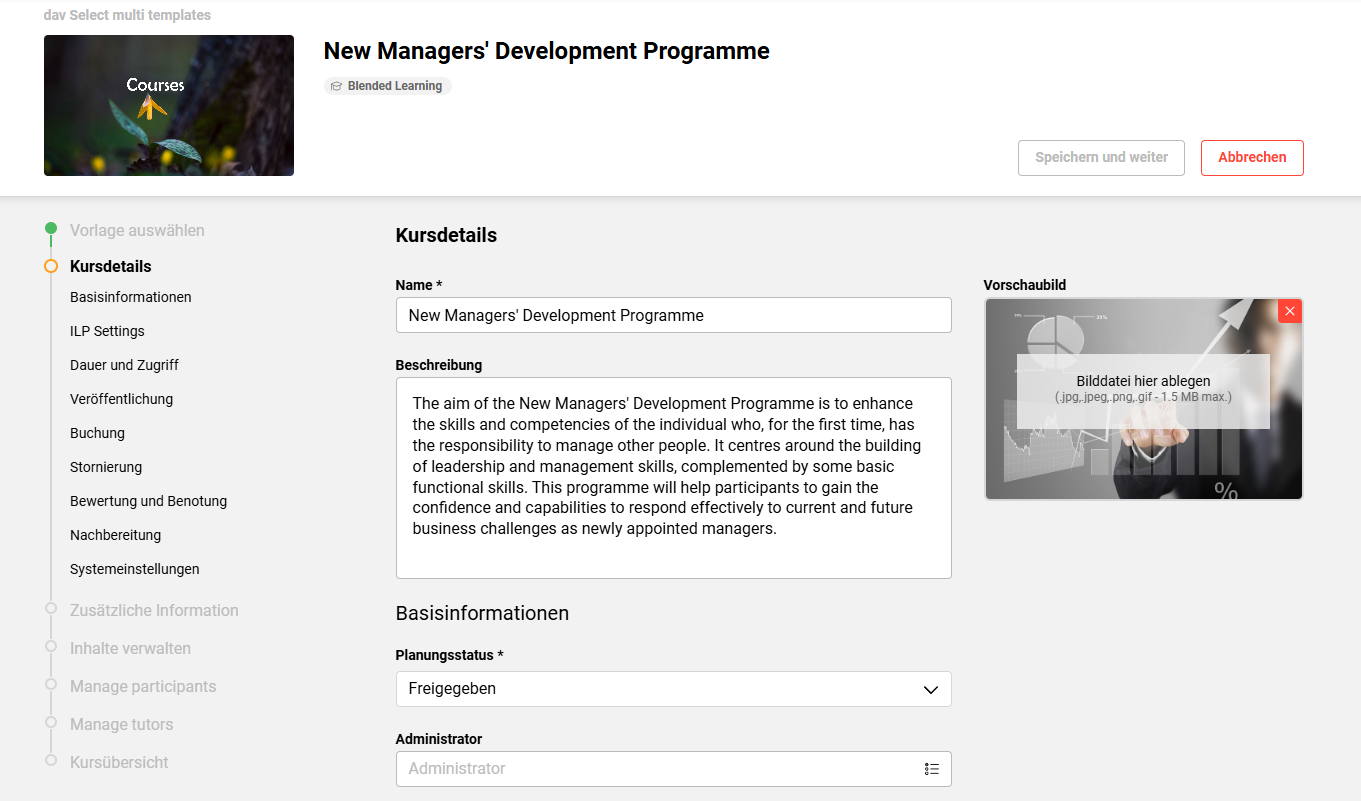
Task: Click the orange Kursdetails step circle
Action: 51,266
